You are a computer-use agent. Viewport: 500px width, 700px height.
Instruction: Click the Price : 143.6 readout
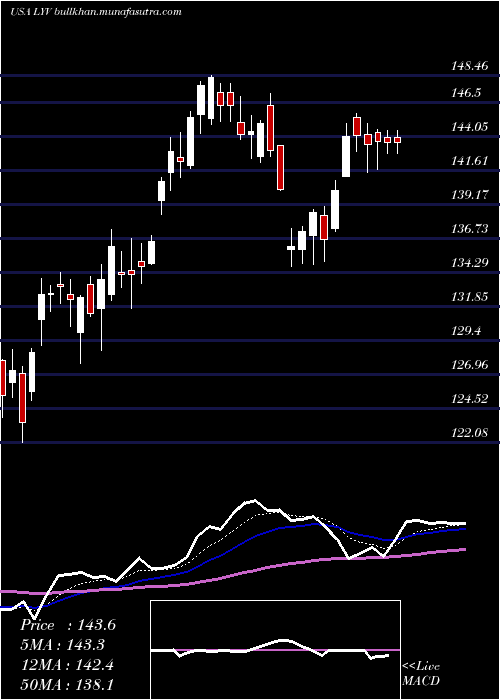(x=68, y=625)
